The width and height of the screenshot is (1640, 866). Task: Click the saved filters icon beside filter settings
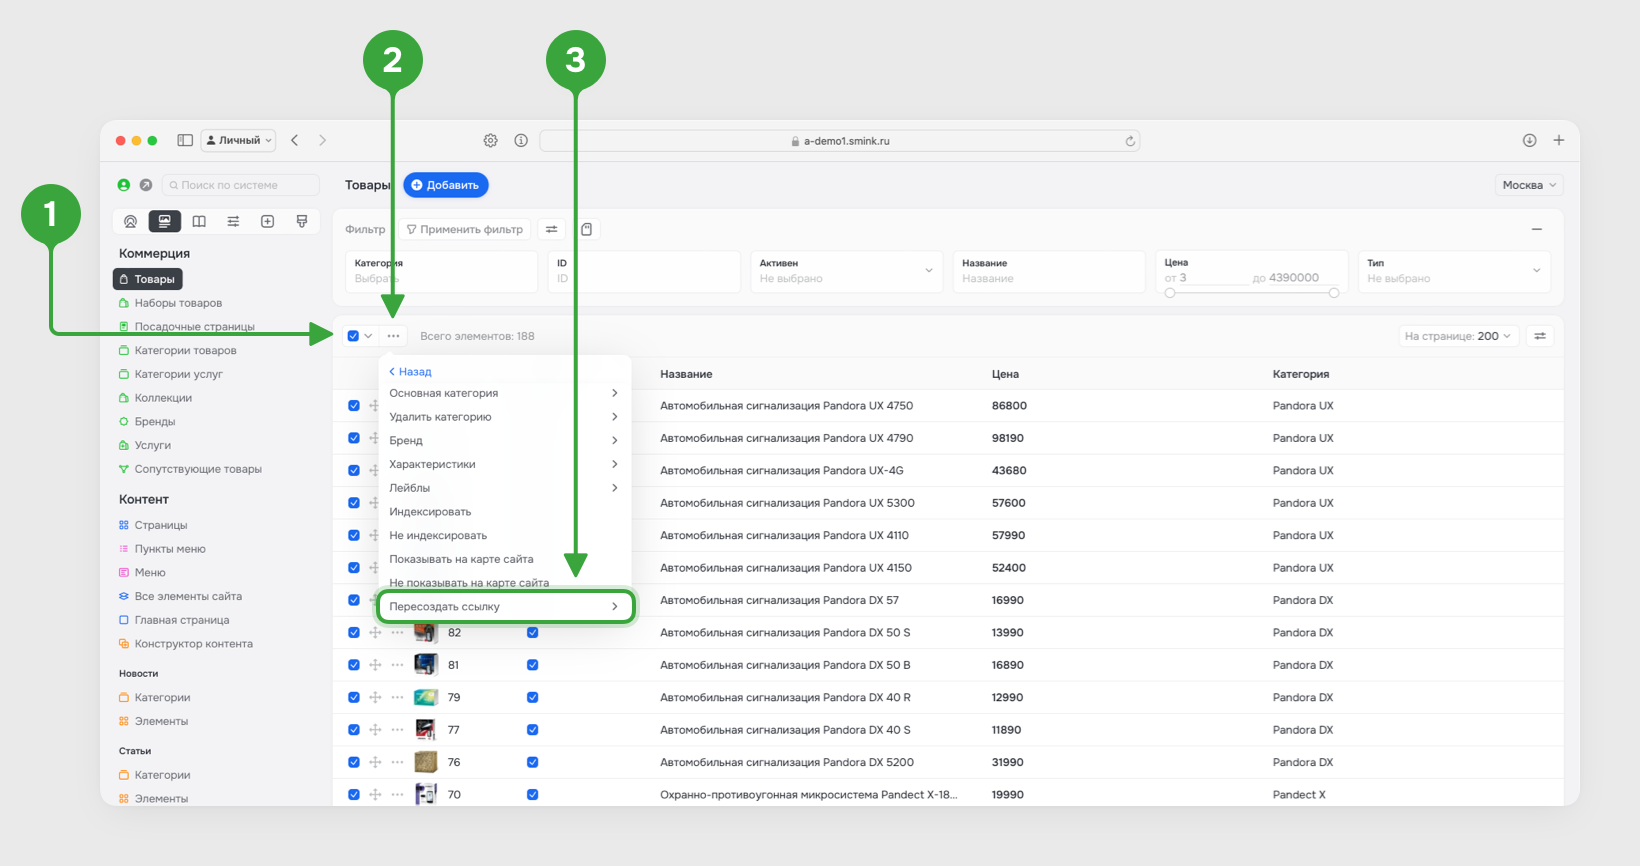tap(587, 229)
